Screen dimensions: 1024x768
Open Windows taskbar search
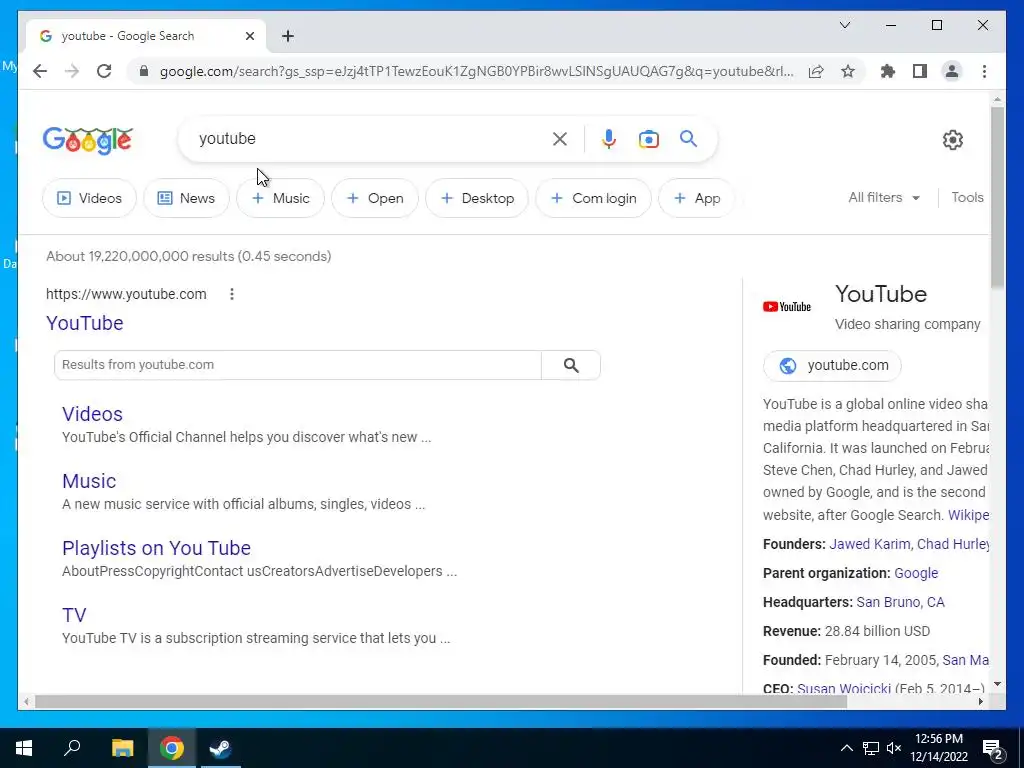click(72, 748)
